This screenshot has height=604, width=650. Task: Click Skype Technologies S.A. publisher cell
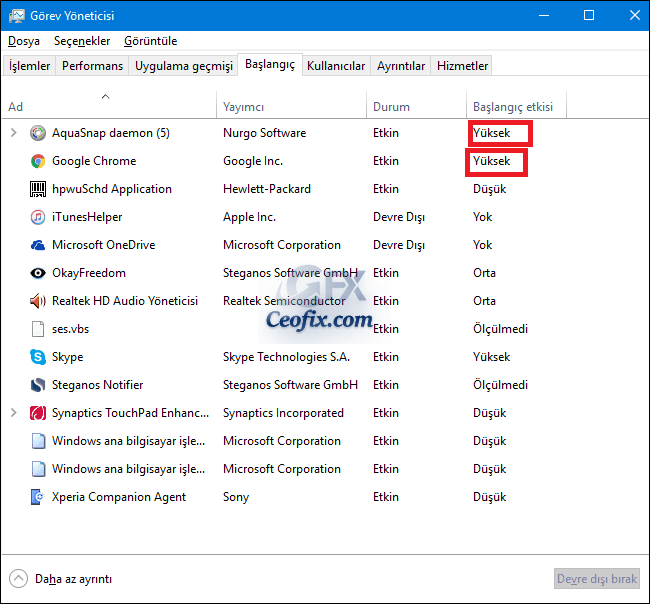pos(286,357)
